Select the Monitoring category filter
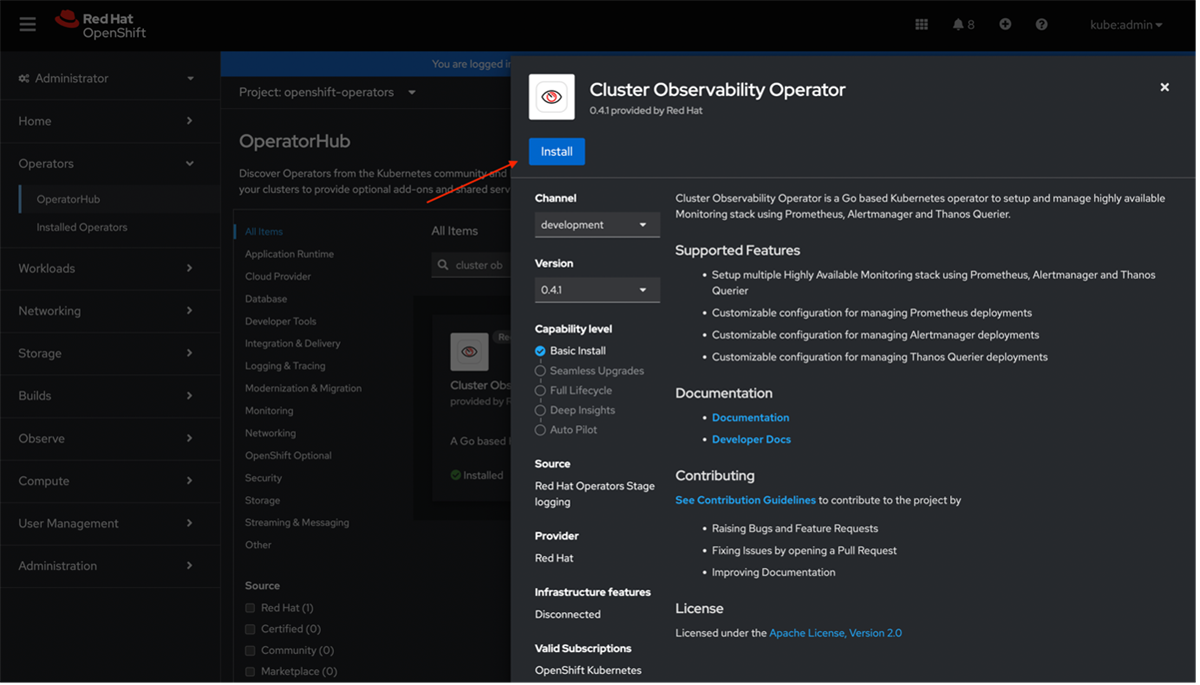 pyautogui.click(x=268, y=410)
